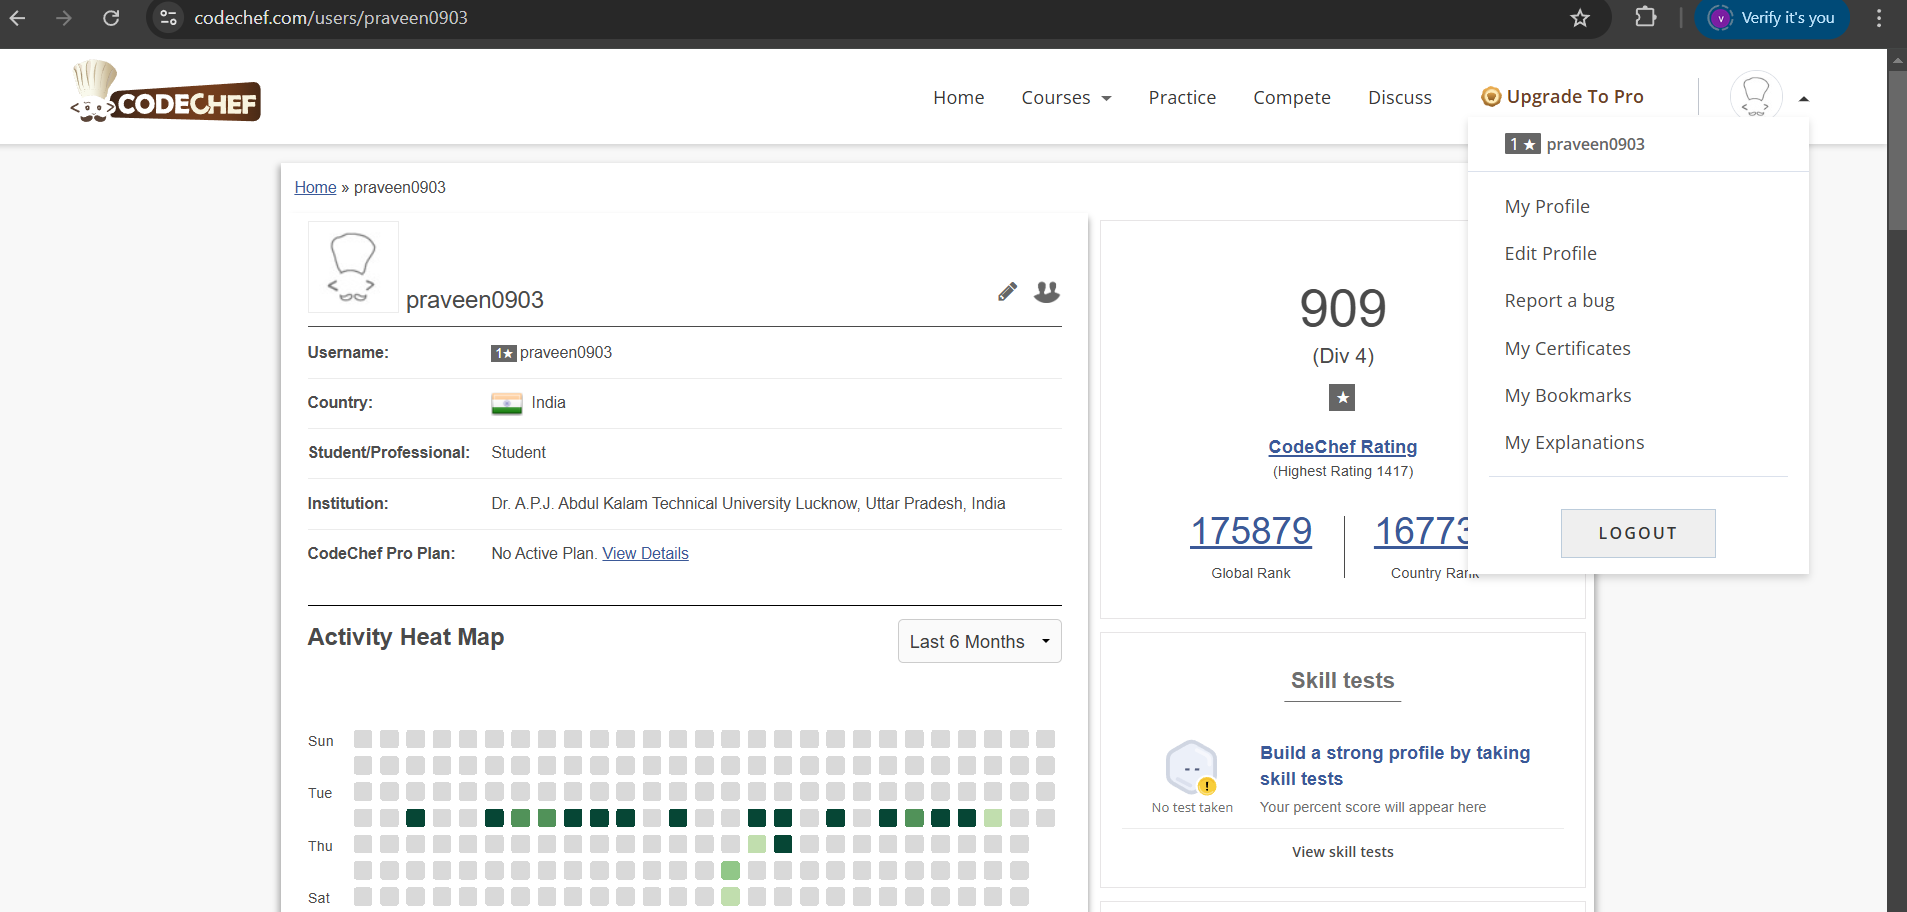Viewport: 1907px width, 912px height.
Task: Click Build a strong profile by taking skill tests
Action: pyautogui.click(x=1395, y=765)
